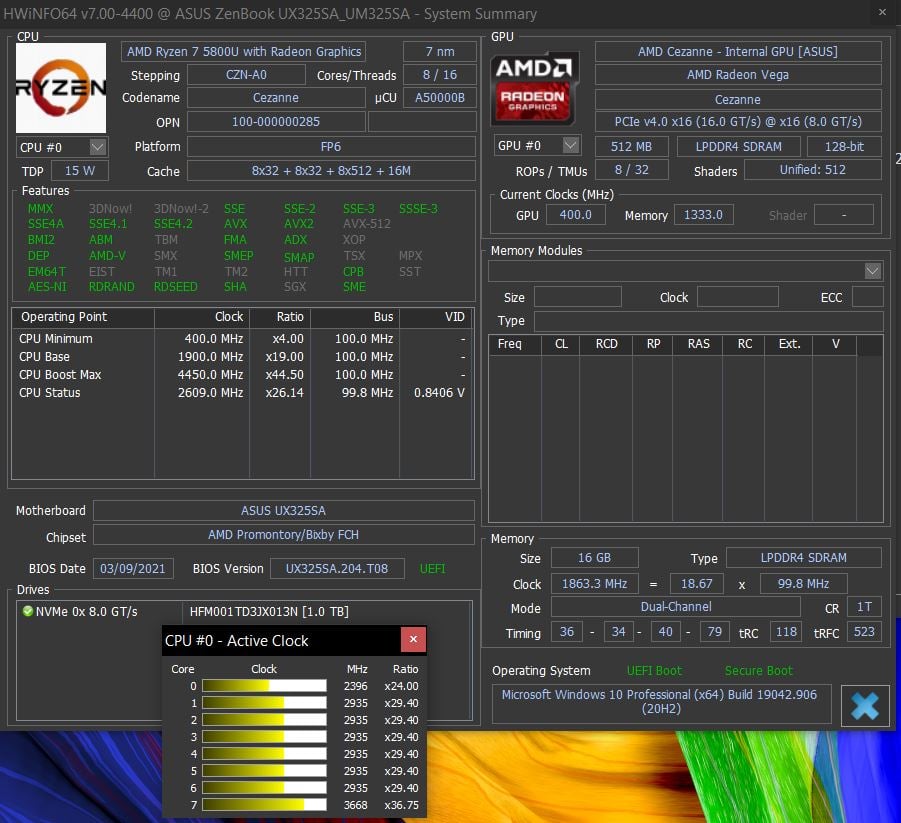Click the AMD Radeon Graphics logo

(534, 89)
